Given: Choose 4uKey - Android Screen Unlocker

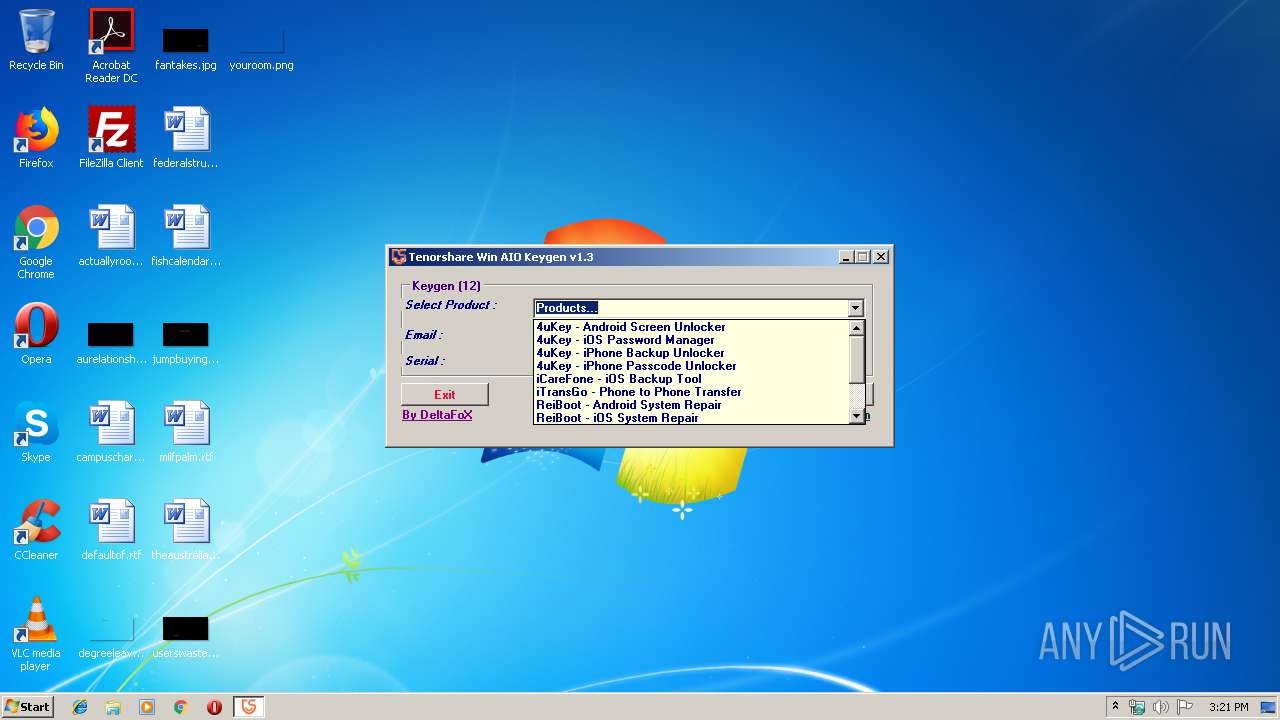Looking at the screenshot, I should point(691,327).
